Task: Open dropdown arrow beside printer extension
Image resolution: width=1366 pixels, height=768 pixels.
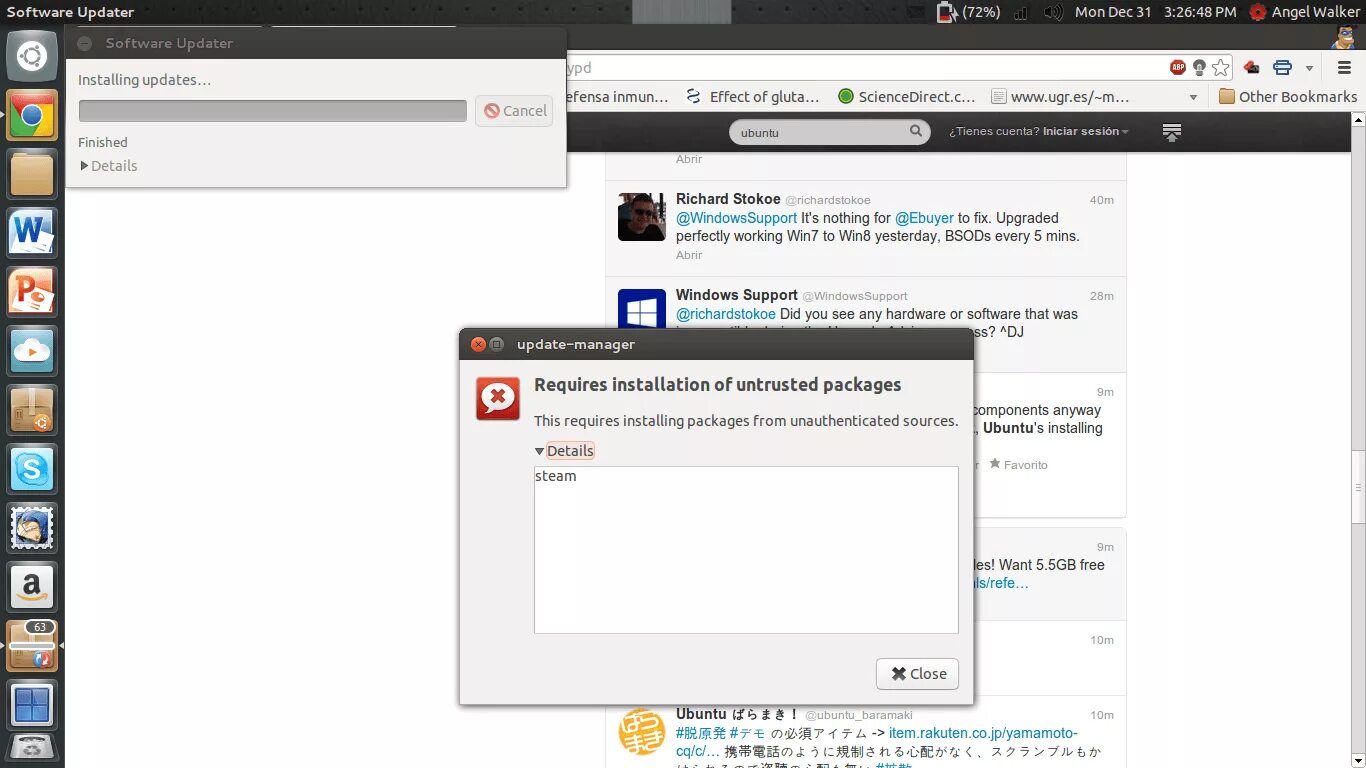Action: coord(1309,68)
